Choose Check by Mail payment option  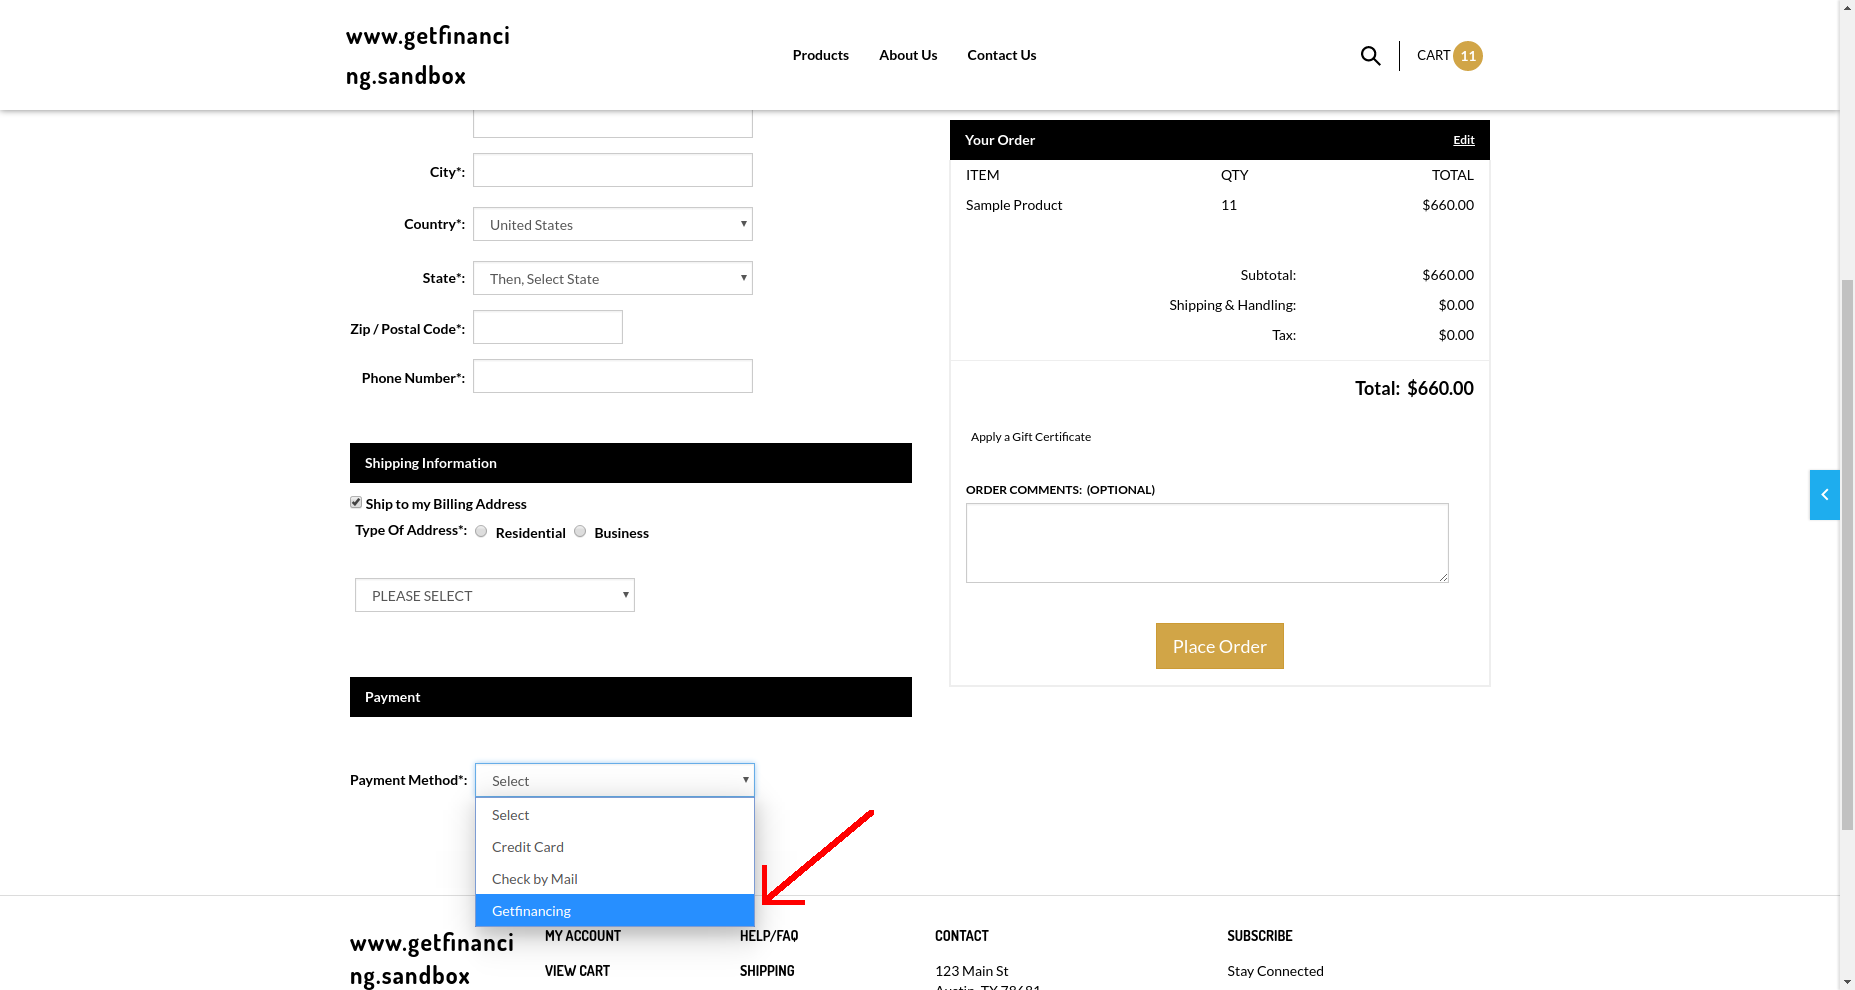pos(615,879)
